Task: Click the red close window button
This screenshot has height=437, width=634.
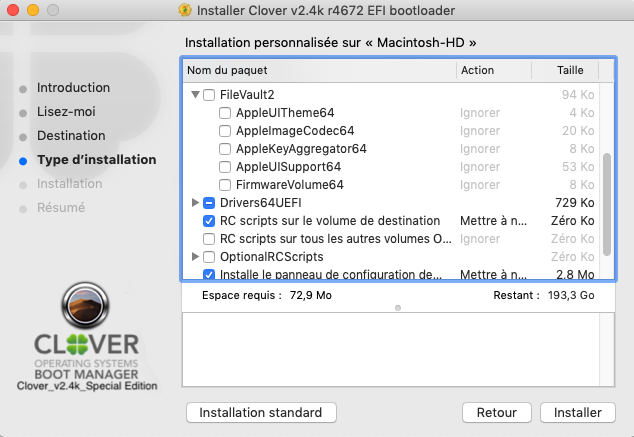Action: 13,10
